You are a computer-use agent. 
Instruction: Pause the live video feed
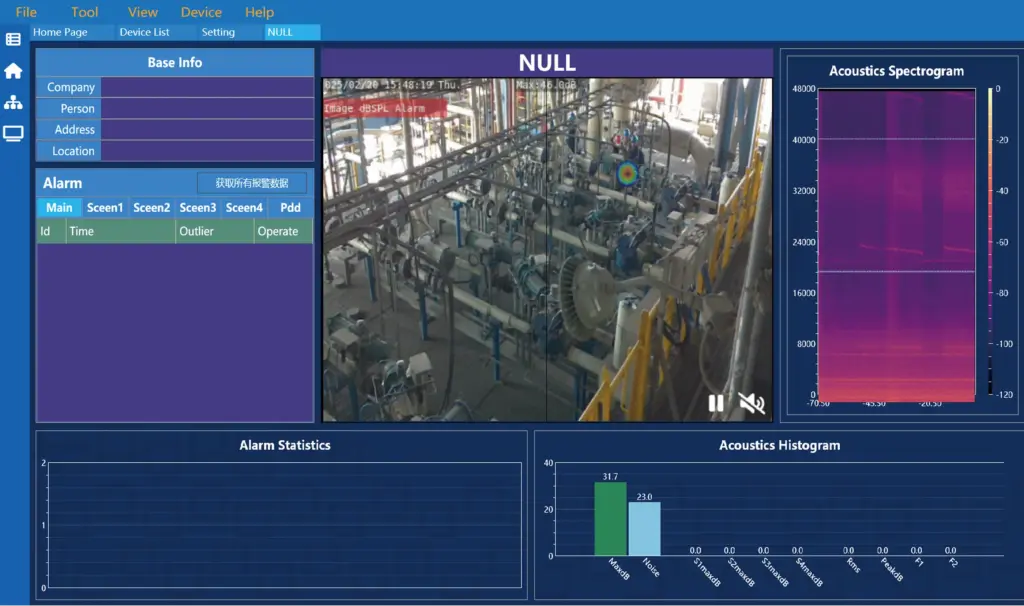716,403
